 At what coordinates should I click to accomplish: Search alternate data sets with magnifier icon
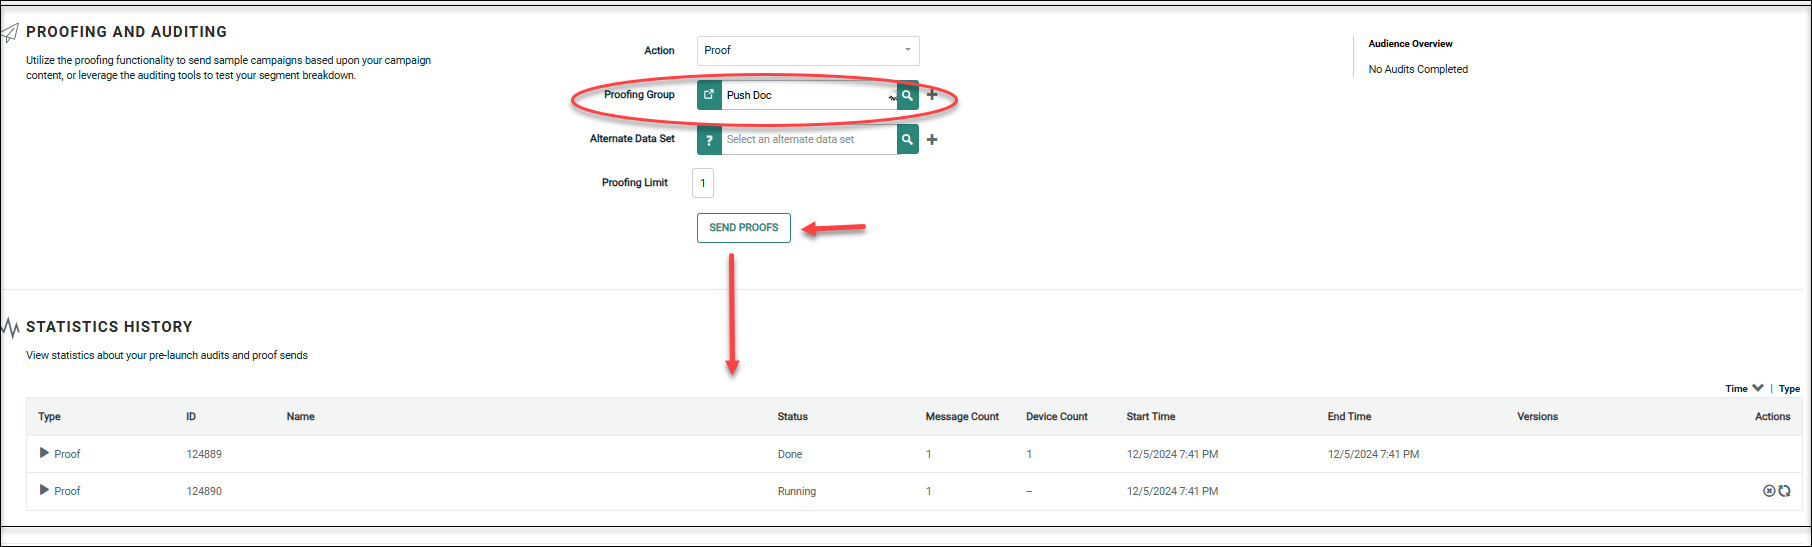(907, 140)
